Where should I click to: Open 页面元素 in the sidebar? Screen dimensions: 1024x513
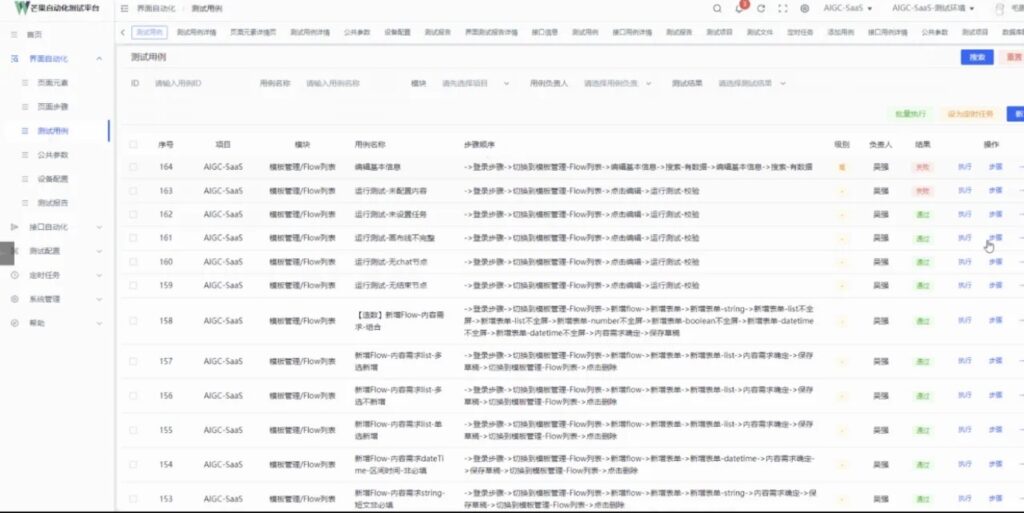[52, 83]
